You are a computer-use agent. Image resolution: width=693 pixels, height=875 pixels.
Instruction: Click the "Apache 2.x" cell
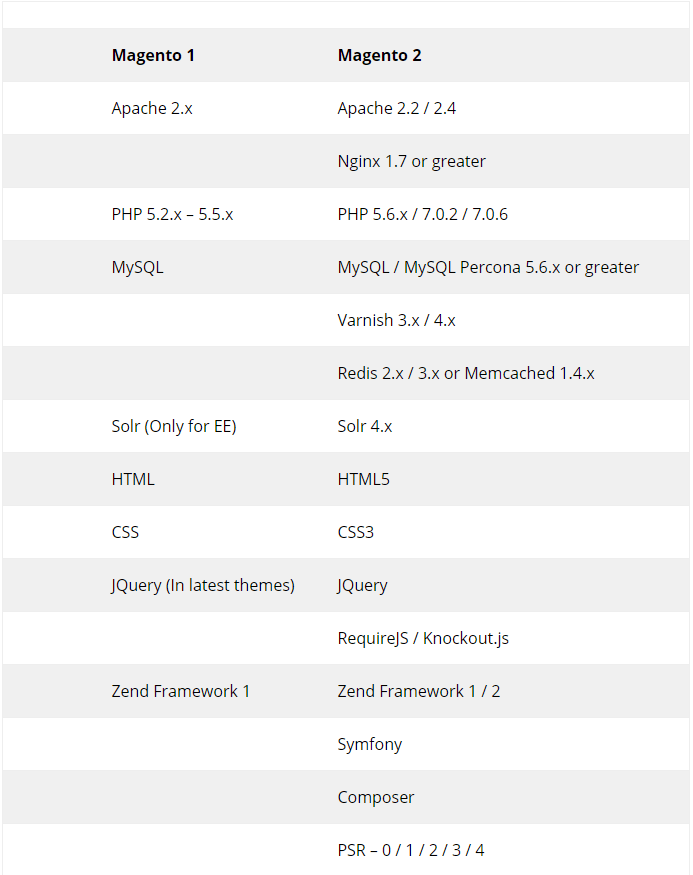152,108
